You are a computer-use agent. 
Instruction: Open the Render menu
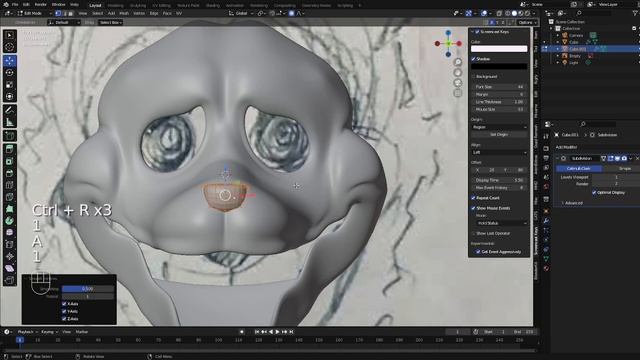(40, 4)
